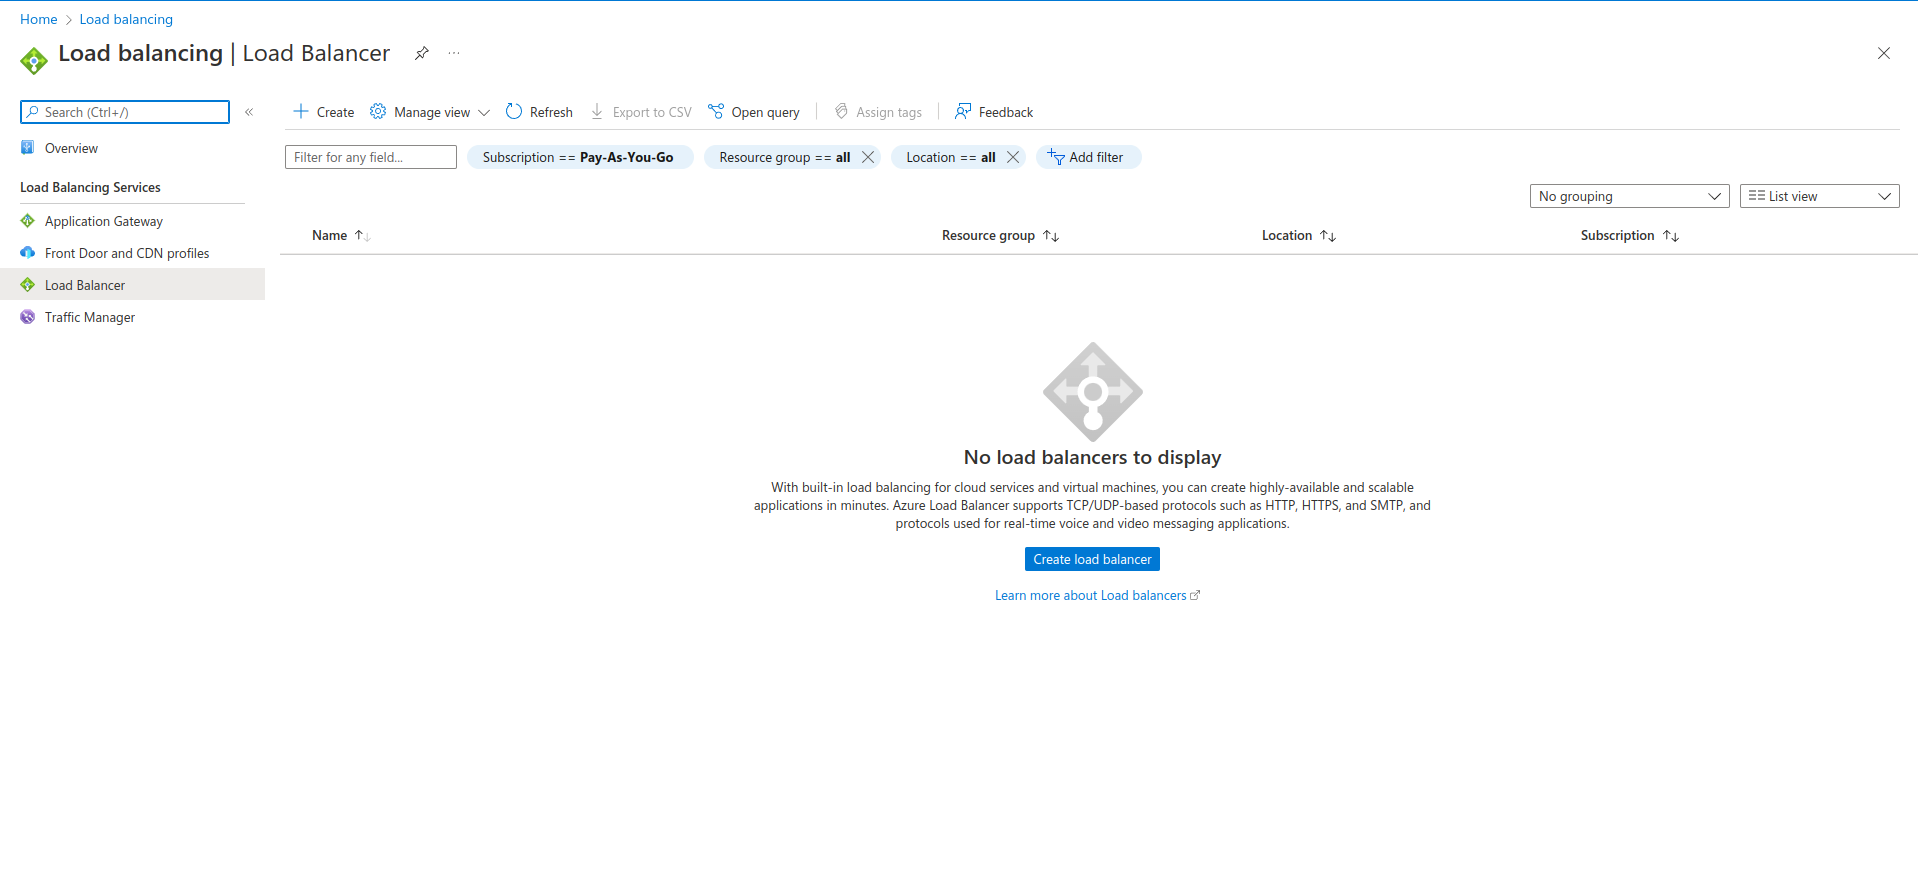Select Load Balancer in sidebar

click(132, 285)
